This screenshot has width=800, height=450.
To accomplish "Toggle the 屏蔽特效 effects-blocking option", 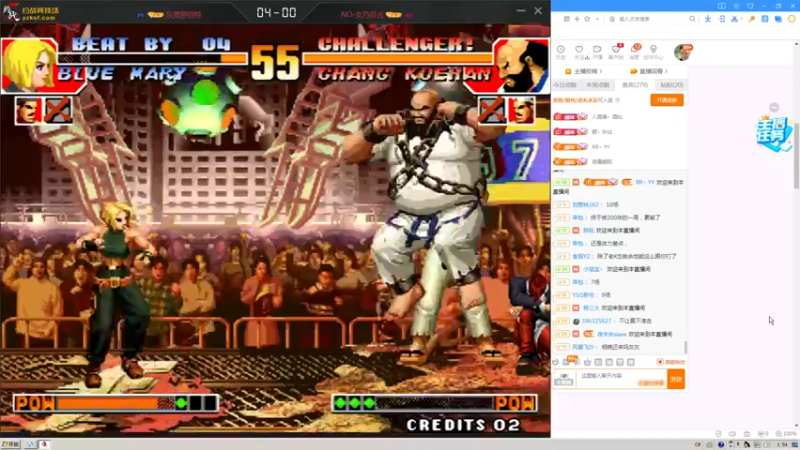I will tap(671, 362).
